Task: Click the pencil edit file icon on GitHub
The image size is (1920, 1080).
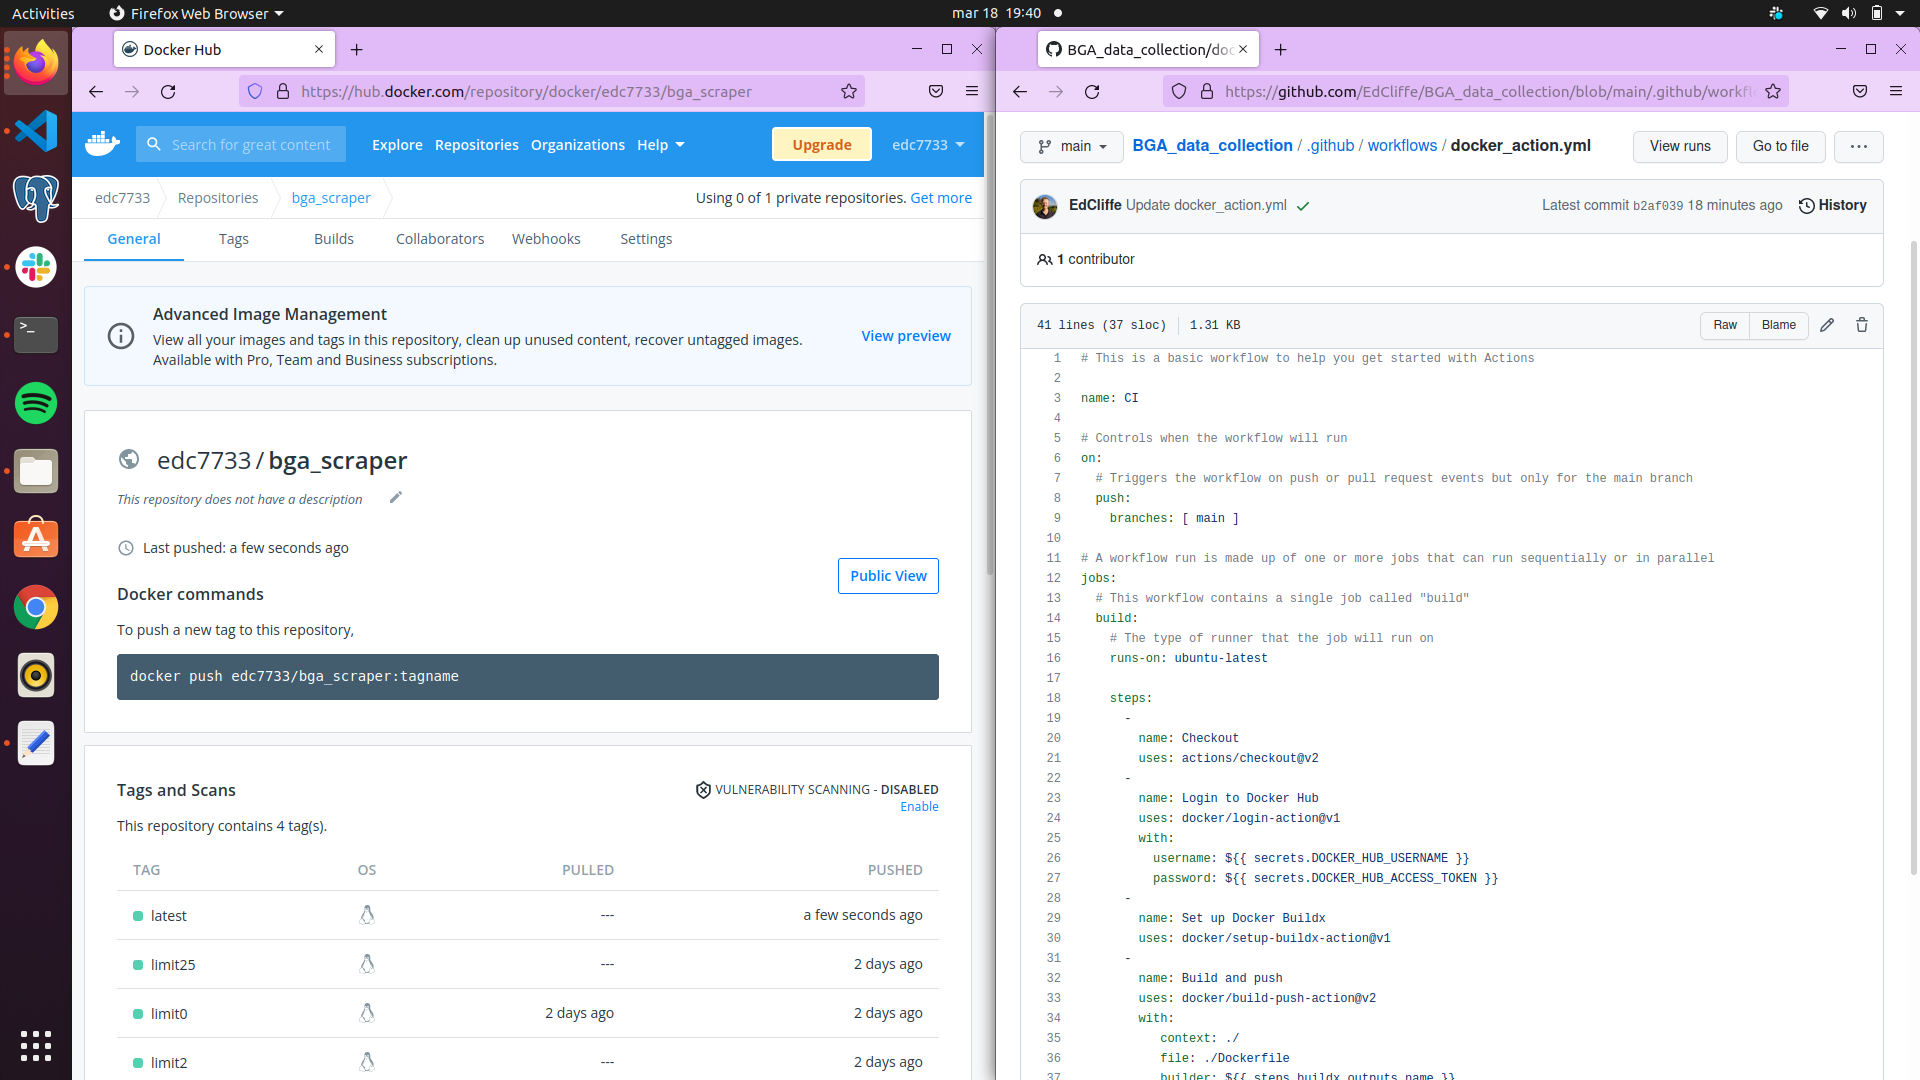Action: coord(1827,325)
